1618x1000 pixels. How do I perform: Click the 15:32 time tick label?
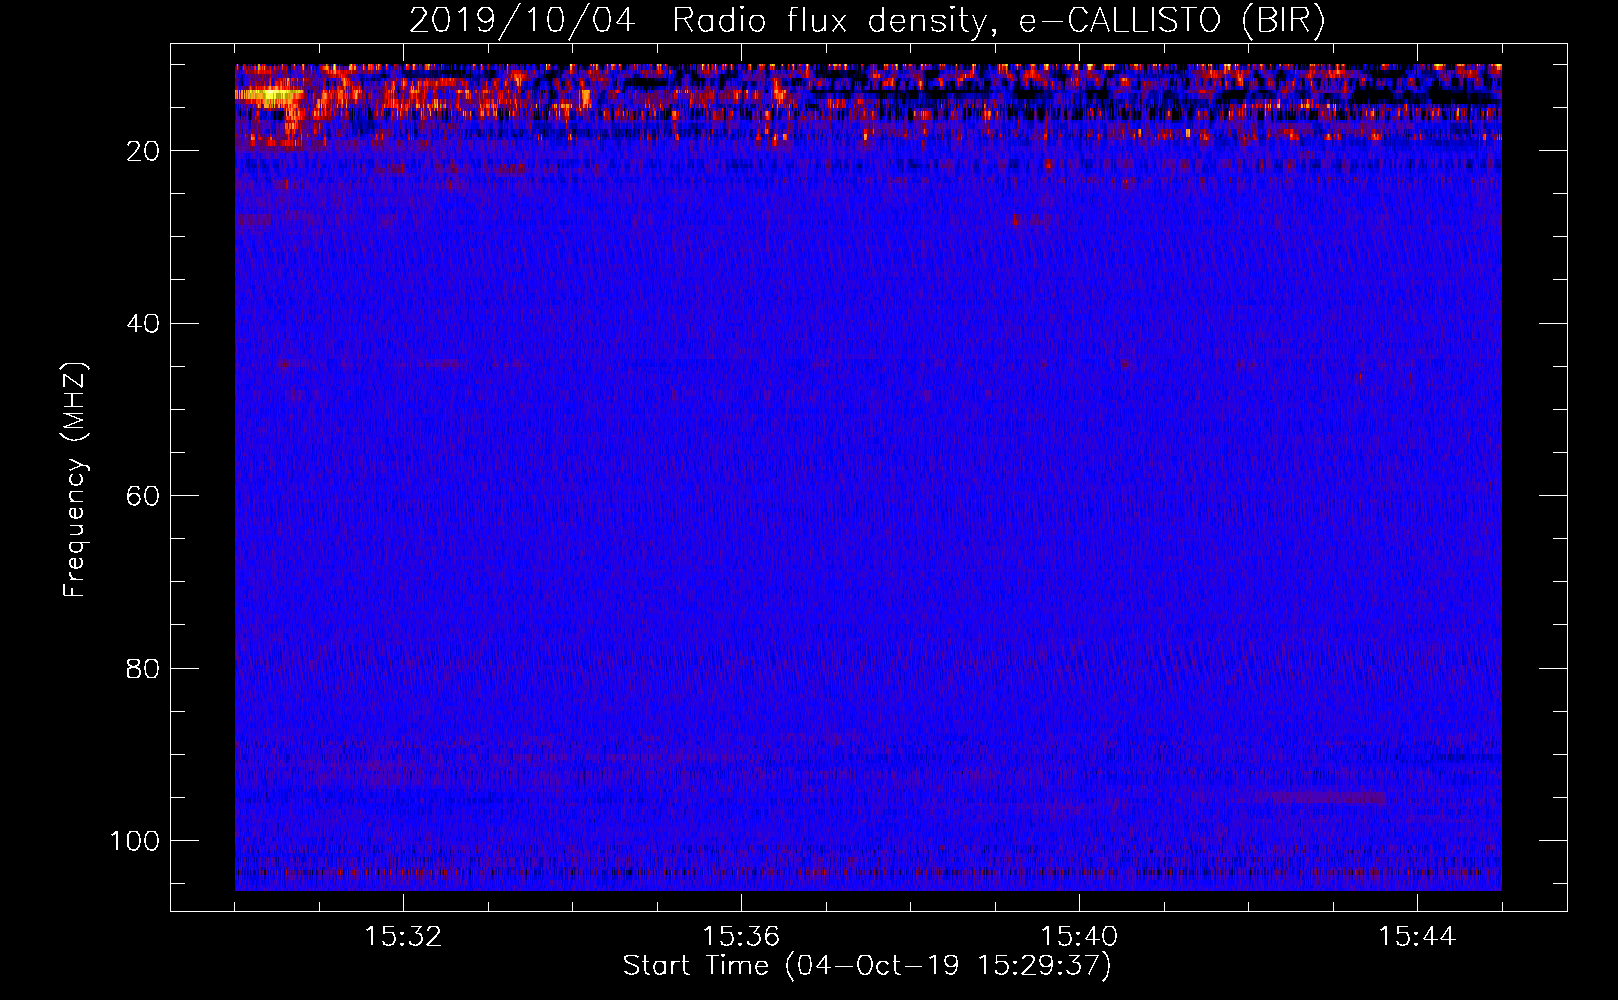pos(403,937)
